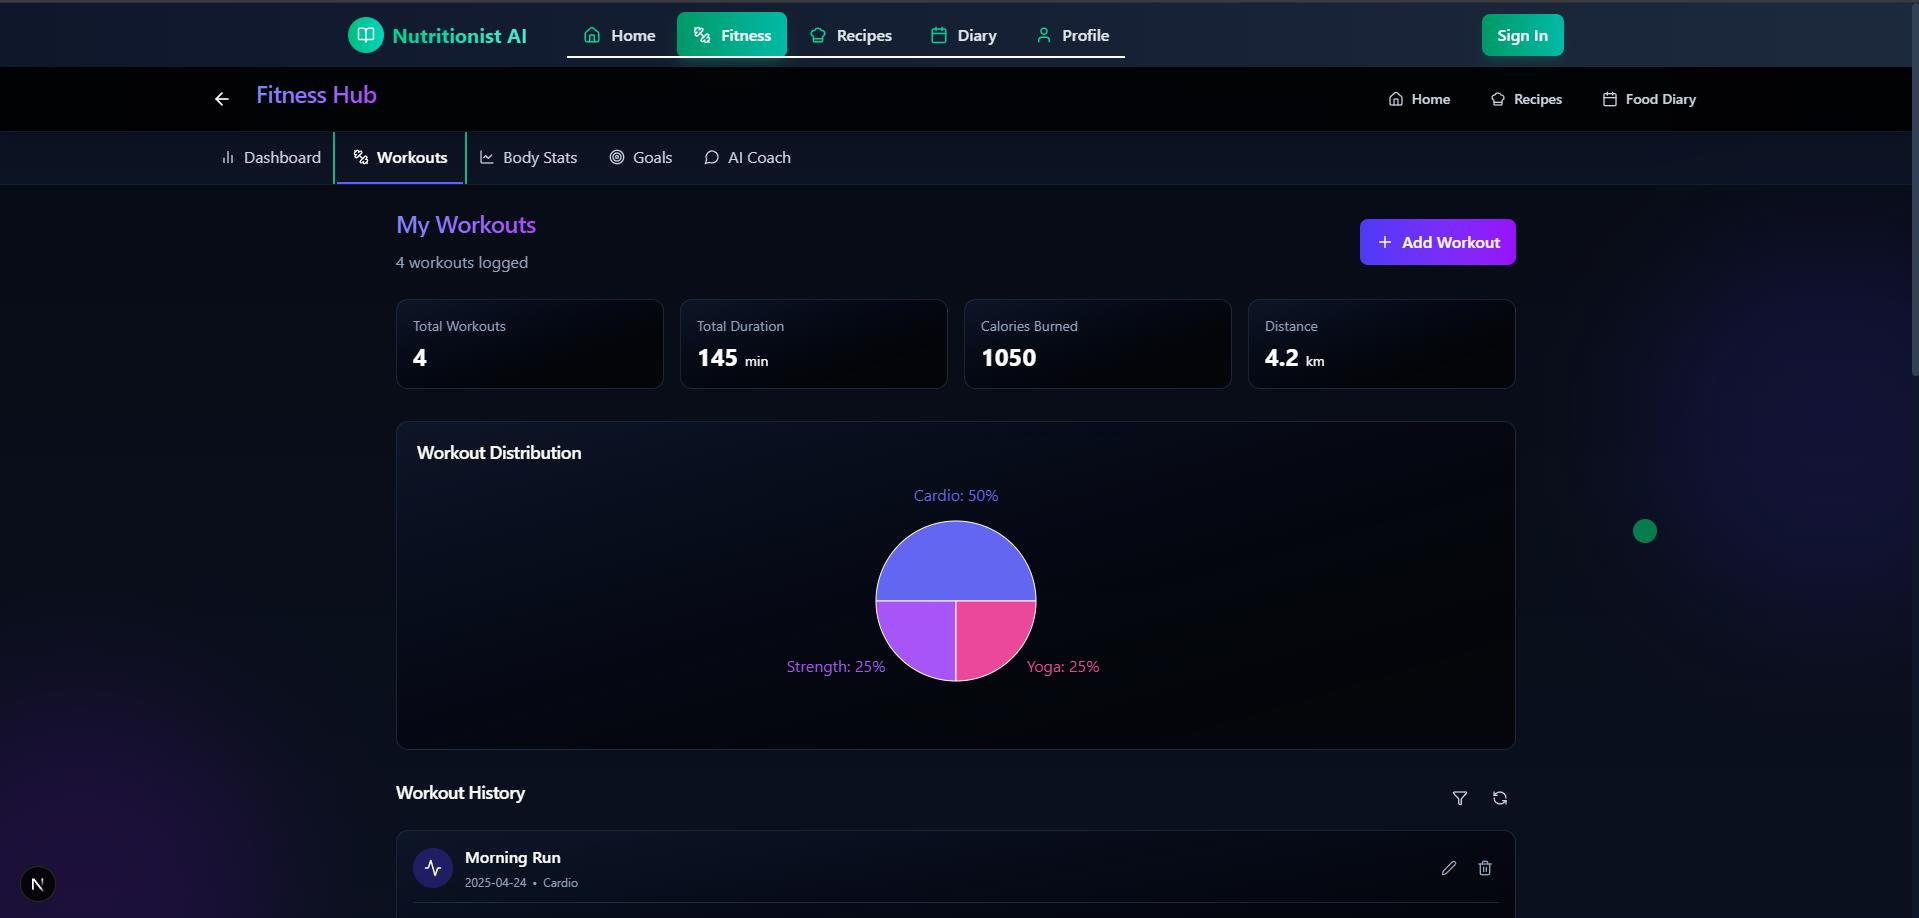Select the Workouts tab

[400, 158]
